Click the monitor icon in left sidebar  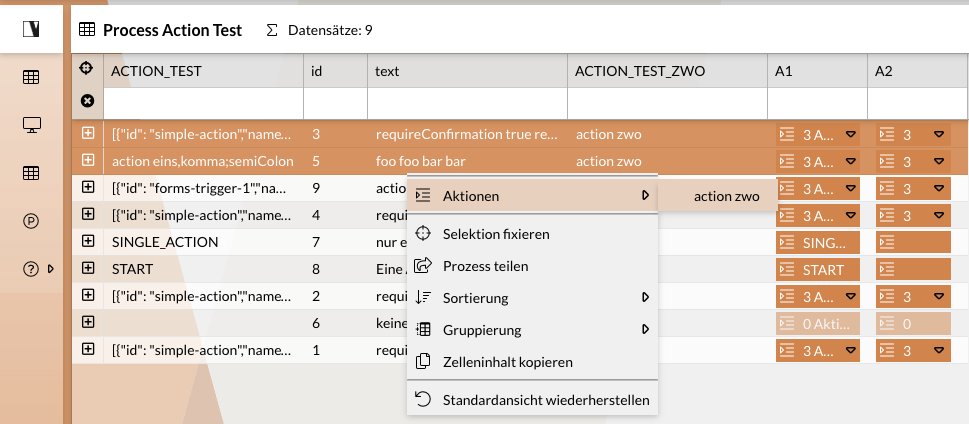pos(31,125)
